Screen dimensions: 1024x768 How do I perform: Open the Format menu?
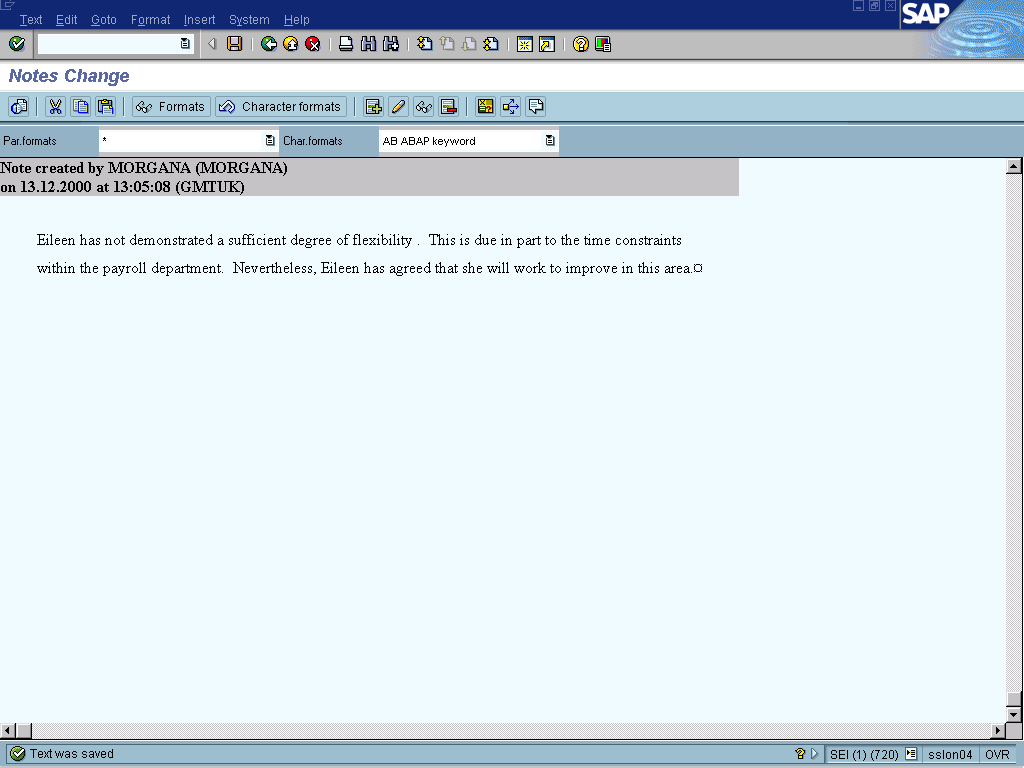click(x=150, y=20)
